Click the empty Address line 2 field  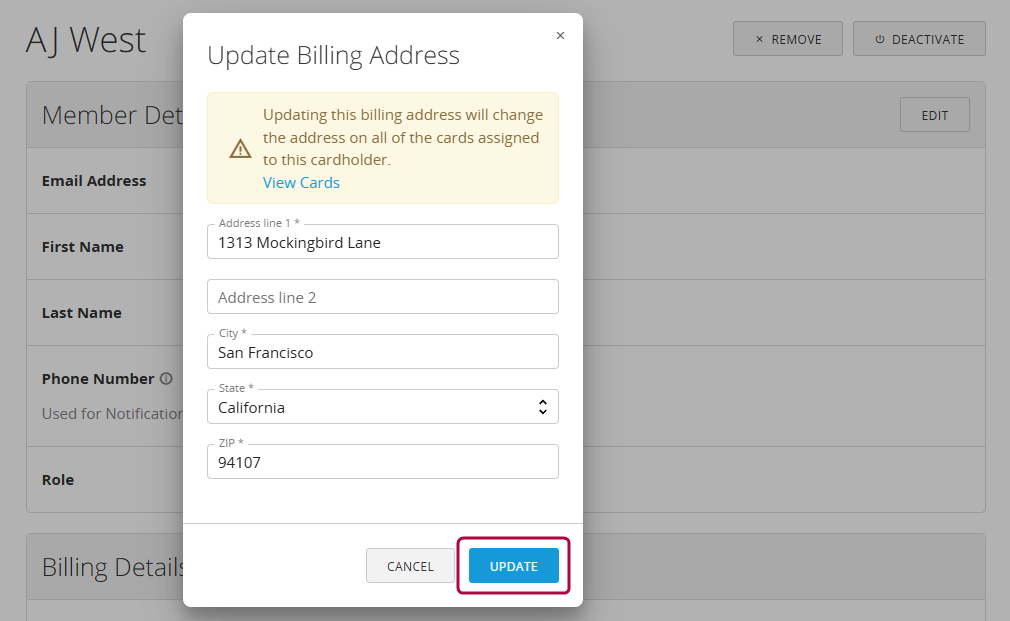tap(383, 296)
